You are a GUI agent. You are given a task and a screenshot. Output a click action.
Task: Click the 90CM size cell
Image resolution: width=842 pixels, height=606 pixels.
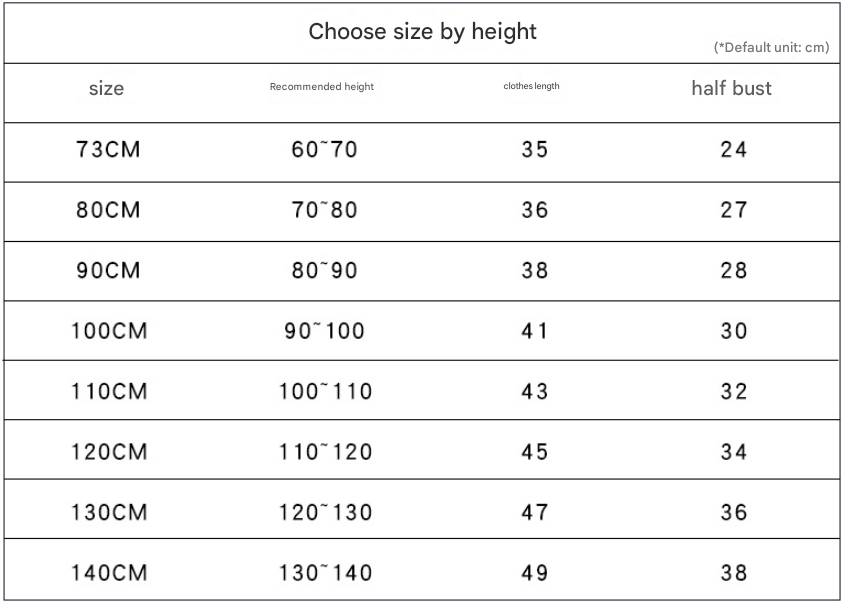pyautogui.click(x=108, y=271)
